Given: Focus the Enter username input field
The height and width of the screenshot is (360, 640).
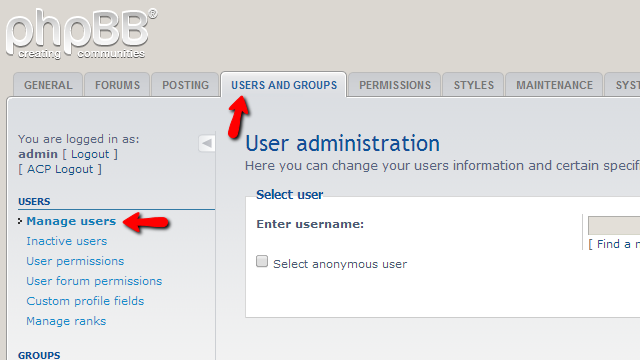Looking at the screenshot, I should pos(614,226).
